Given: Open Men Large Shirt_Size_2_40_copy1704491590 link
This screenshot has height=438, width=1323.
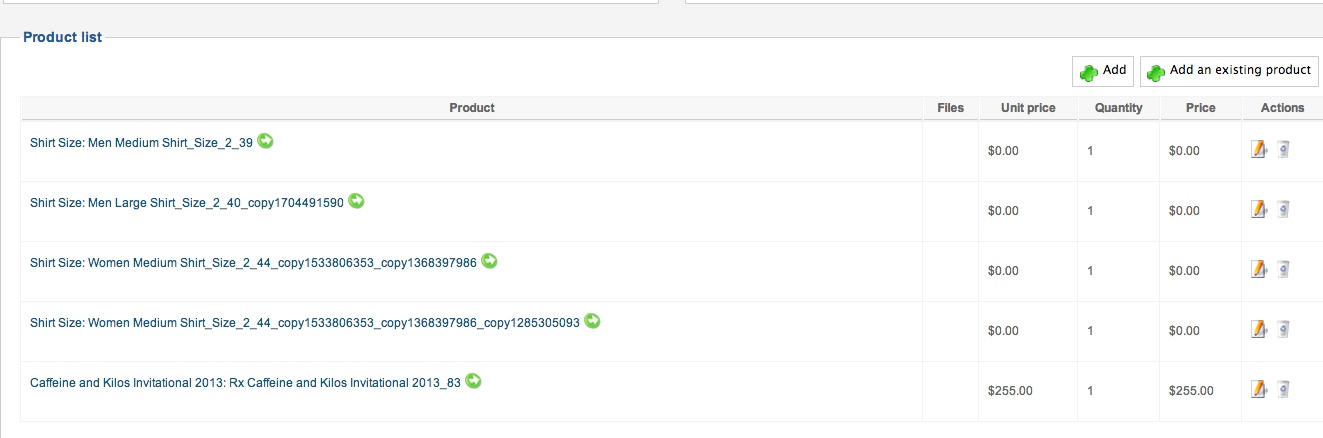Looking at the screenshot, I should (x=187, y=203).
